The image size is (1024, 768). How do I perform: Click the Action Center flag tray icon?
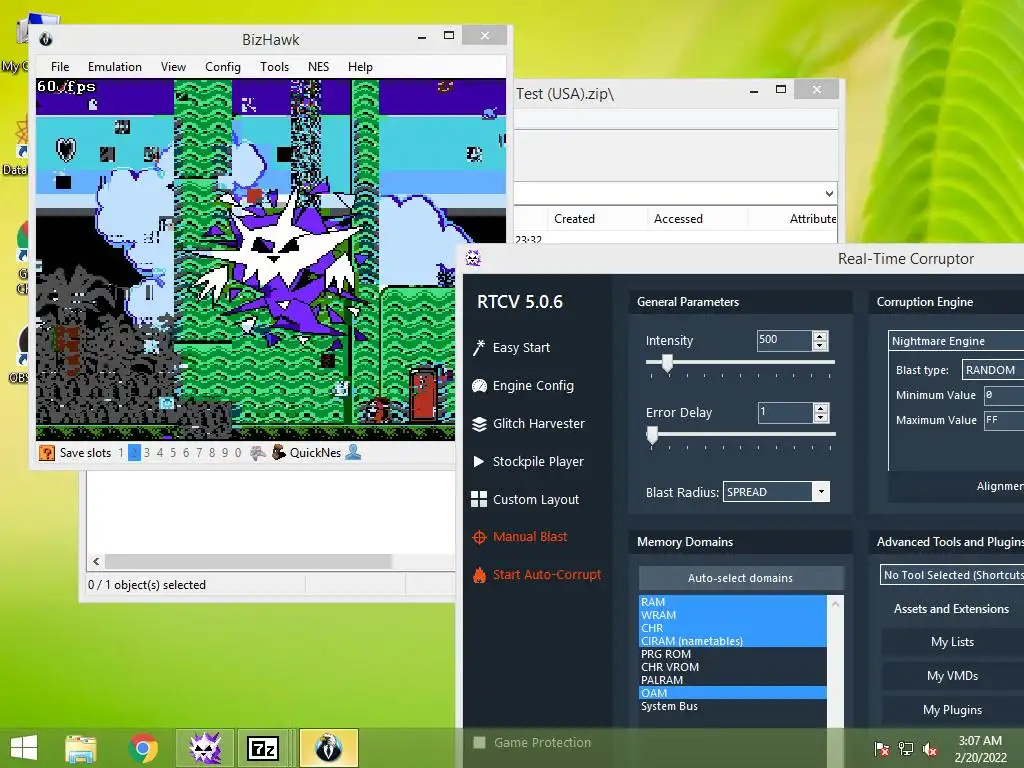881,749
